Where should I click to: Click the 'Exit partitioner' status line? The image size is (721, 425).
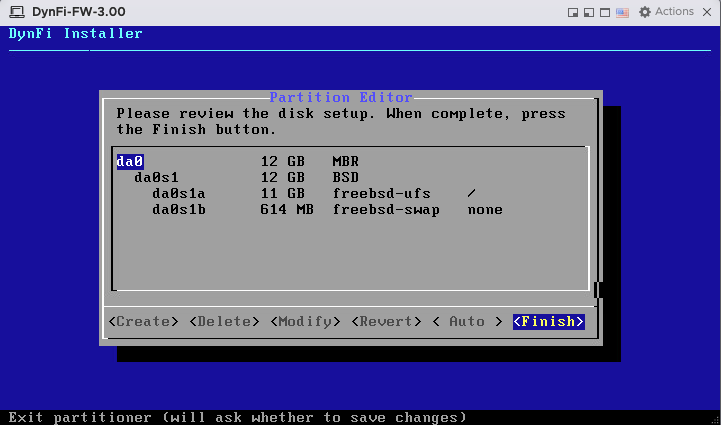[238, 418]
